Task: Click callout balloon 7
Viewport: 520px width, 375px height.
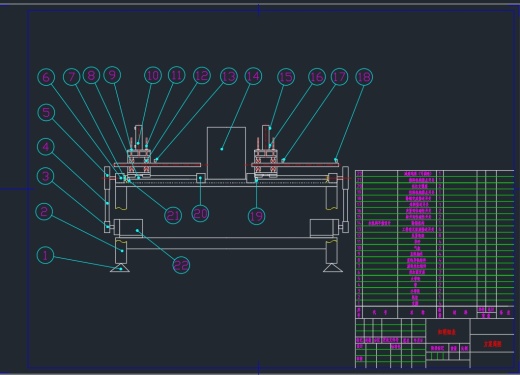Action: point(72,77)
